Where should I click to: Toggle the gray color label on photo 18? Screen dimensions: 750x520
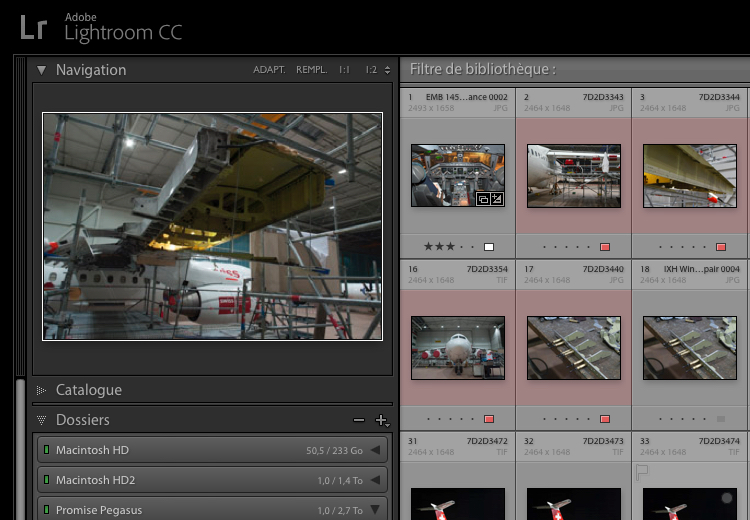click(x=720, y=418)
